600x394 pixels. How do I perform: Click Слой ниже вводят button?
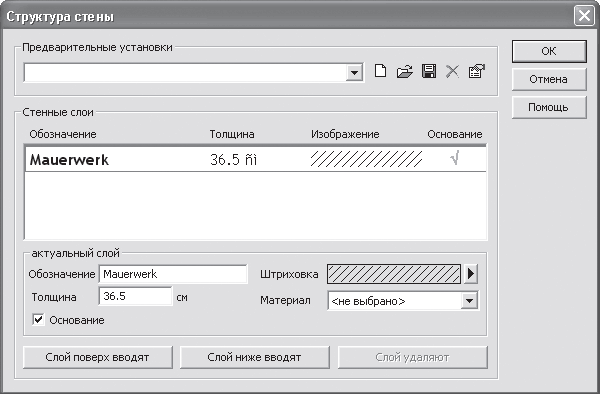(x=254, y=357)
